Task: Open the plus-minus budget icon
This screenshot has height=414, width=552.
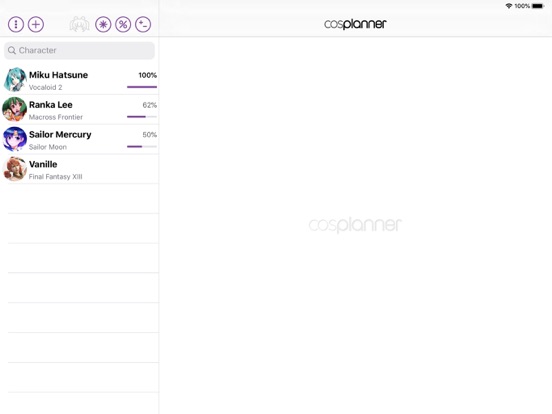Action: tap(143, 24)
